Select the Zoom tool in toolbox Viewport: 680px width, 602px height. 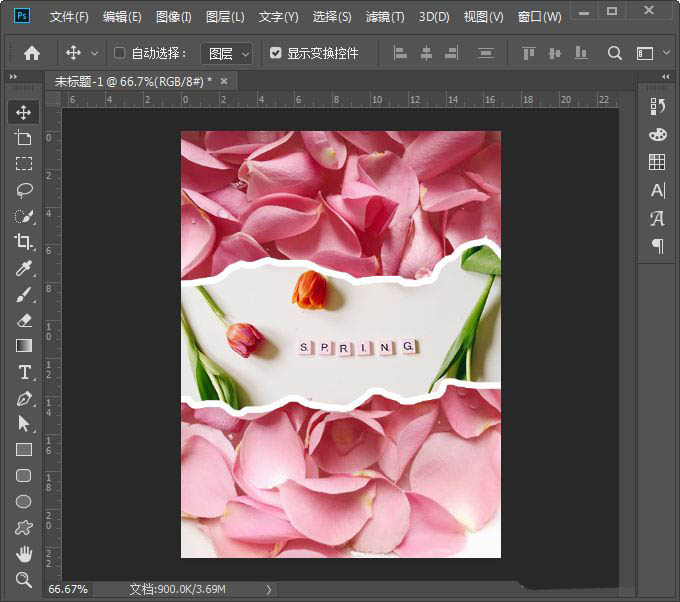(x=23, y=579)
